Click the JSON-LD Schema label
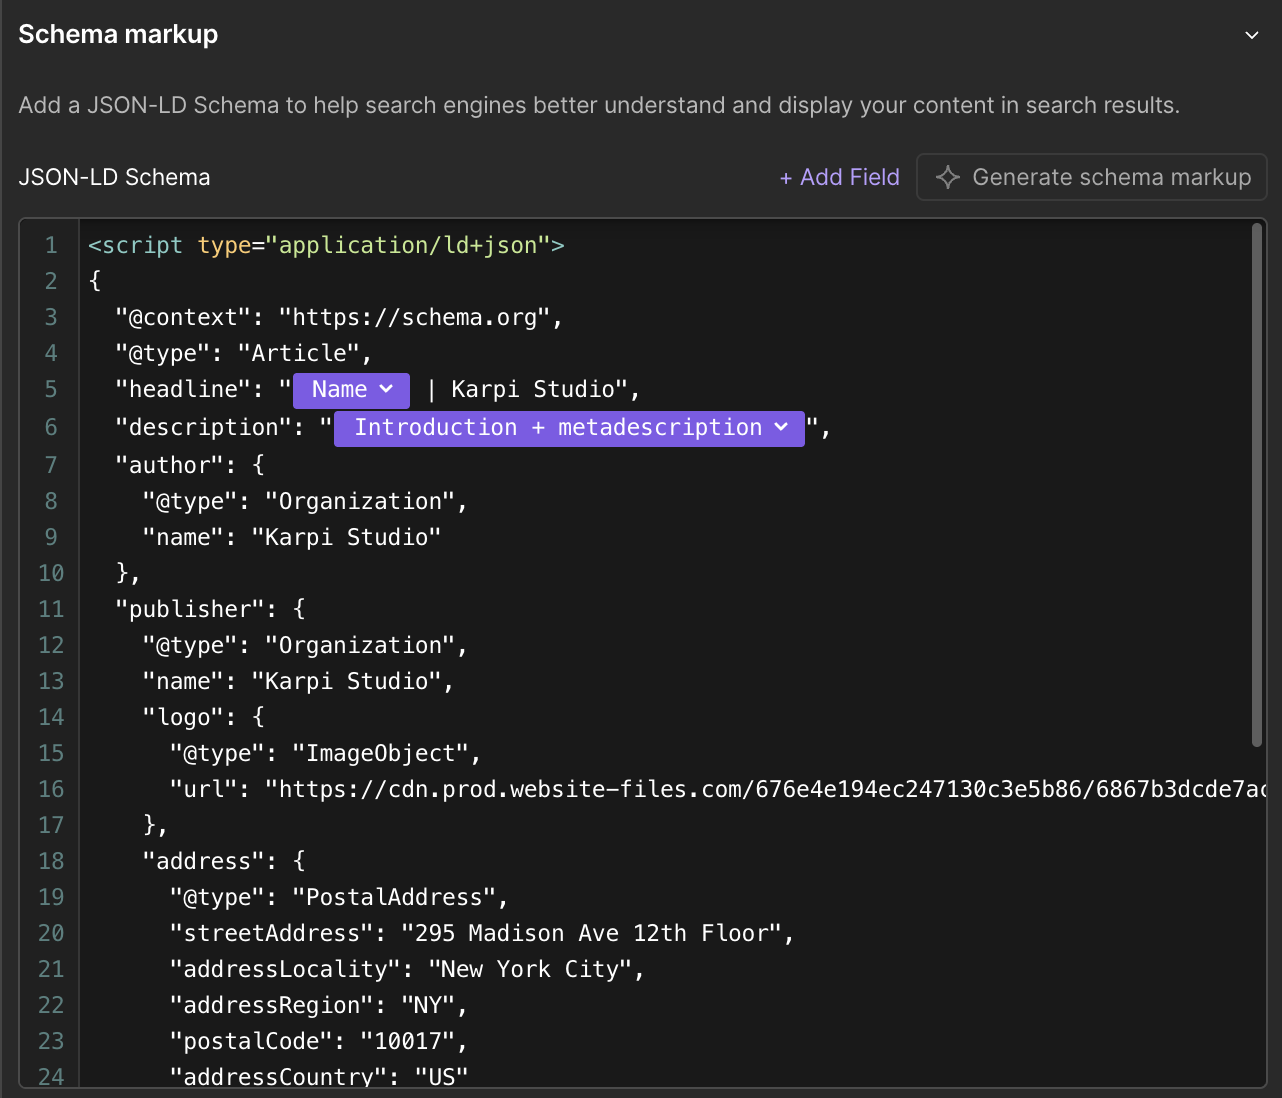Screen dimensions: 1282x1098 [x=115, y=177]
